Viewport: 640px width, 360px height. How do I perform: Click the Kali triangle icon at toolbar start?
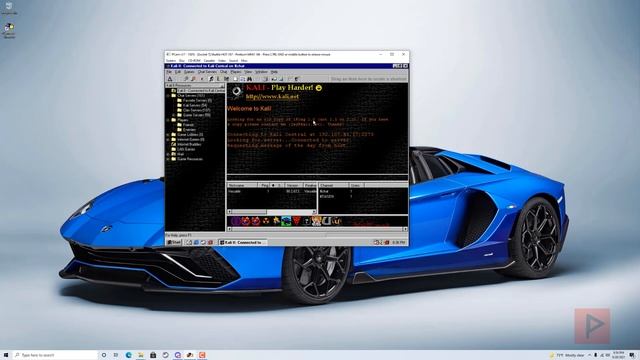coord(170,79)
